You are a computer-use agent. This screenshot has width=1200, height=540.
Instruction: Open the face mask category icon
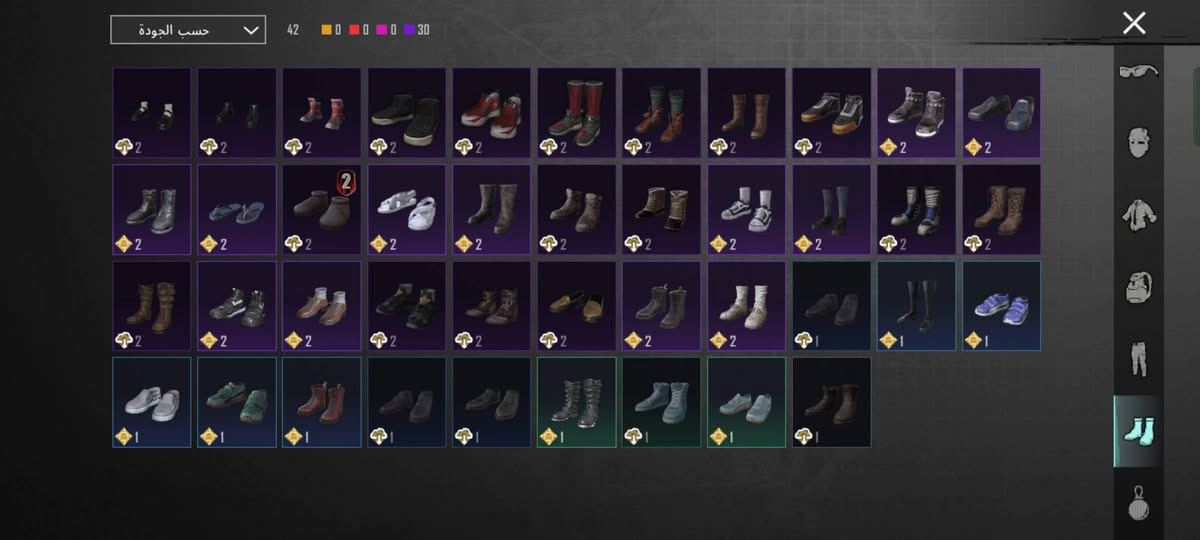(1137, 147)
